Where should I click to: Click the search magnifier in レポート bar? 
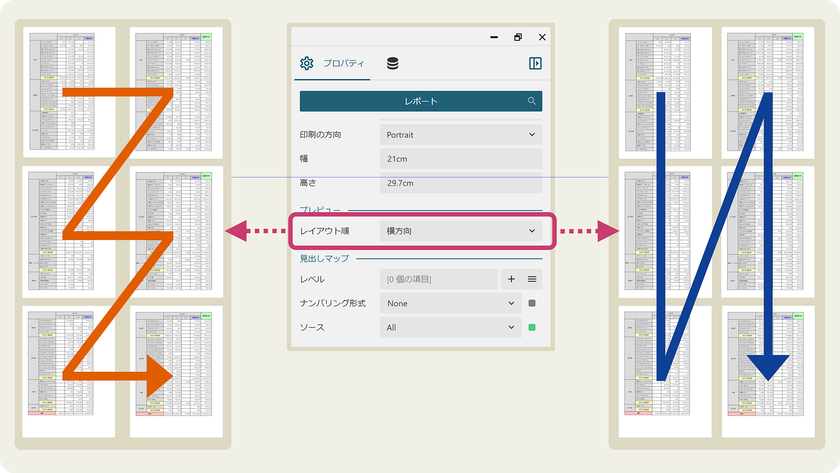tap(531, 101)
